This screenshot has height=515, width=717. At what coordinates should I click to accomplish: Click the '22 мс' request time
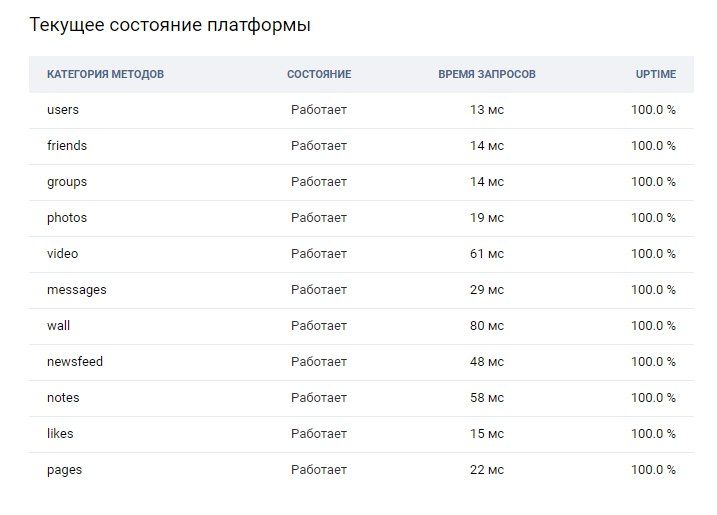(487, 470)
